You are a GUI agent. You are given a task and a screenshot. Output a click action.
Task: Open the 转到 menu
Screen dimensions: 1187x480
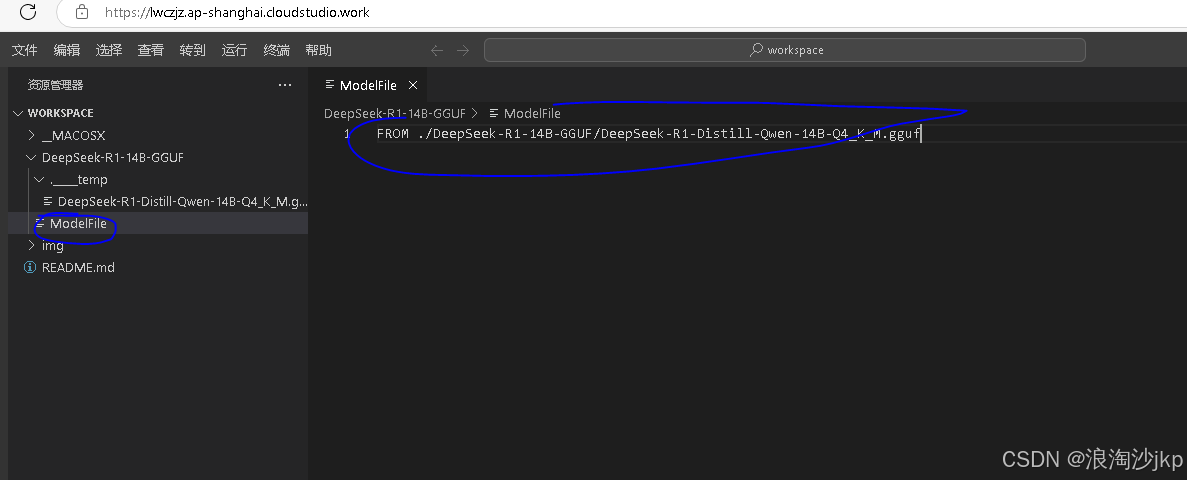(192, 50)
